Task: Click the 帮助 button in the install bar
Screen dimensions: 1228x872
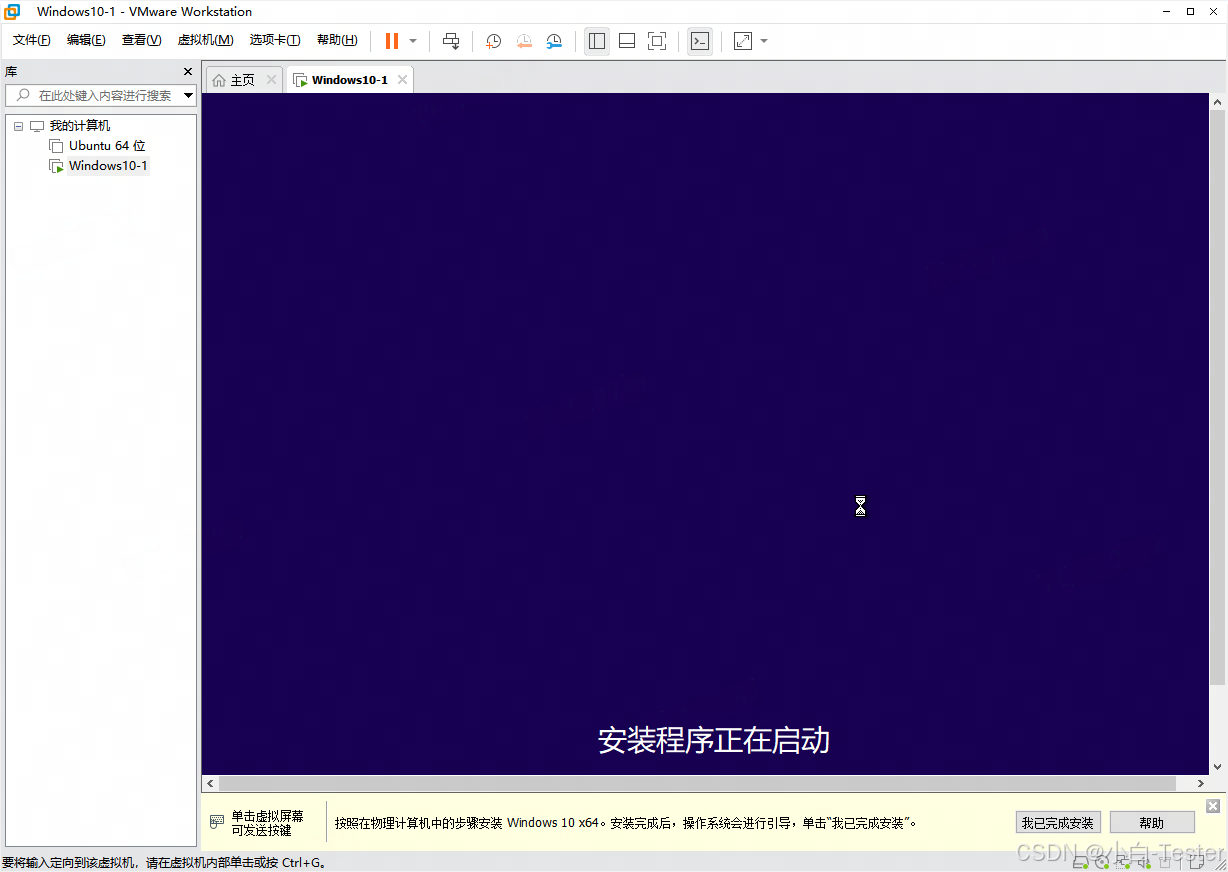Action: point(1152,823)
